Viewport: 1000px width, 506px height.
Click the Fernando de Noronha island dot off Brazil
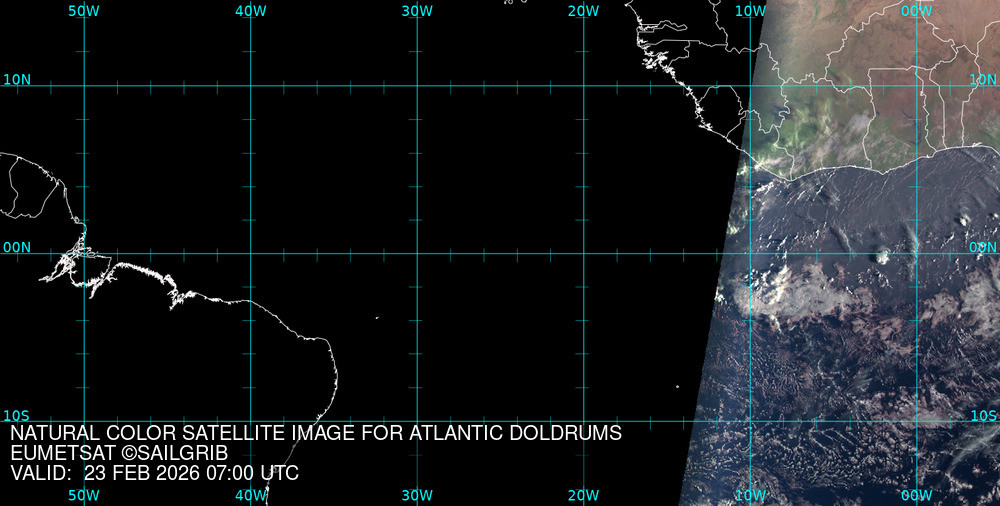pyautogui.click(x=377, y=318)
